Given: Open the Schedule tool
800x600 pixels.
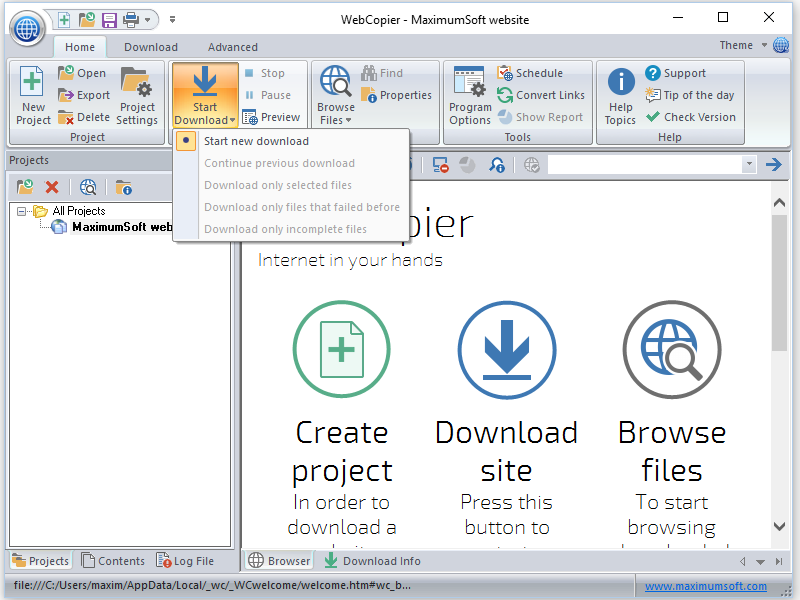Looking at the screenshot, I should point(530,73).
